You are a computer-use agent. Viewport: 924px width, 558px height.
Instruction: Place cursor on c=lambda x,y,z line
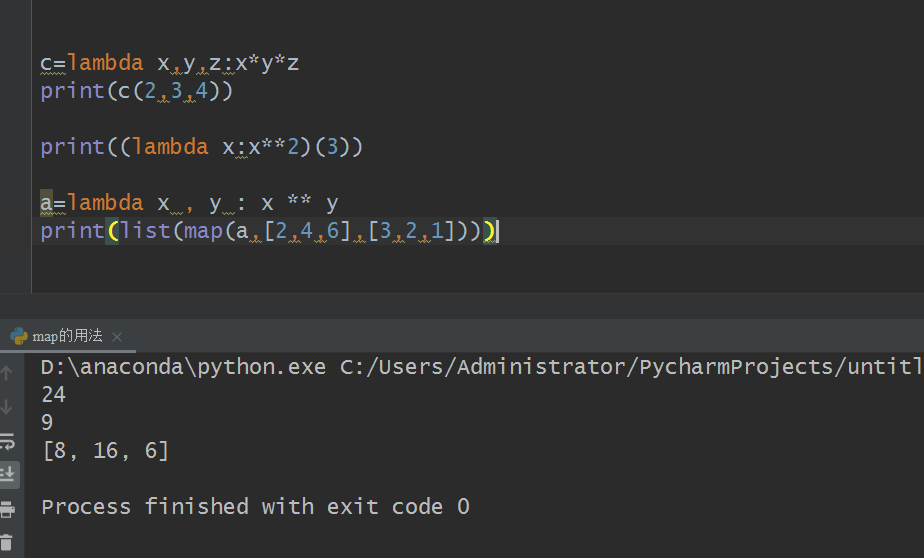(x=170, y=63)
